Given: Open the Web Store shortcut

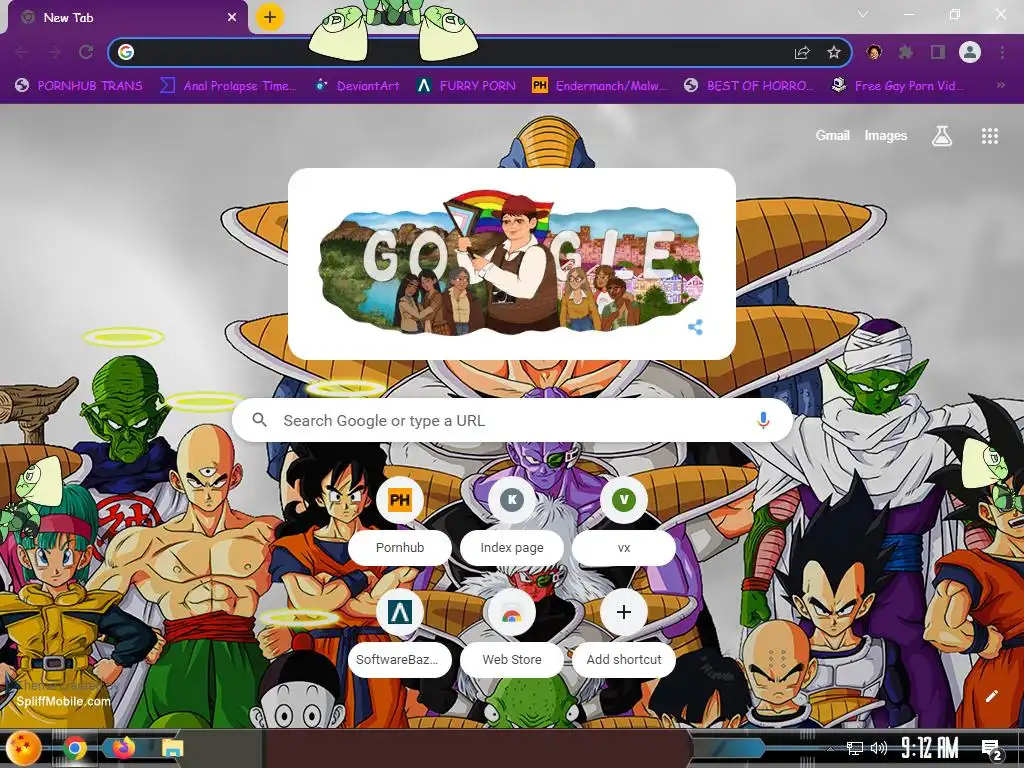Looking at the screenshot, I should (x=512, y=632).
